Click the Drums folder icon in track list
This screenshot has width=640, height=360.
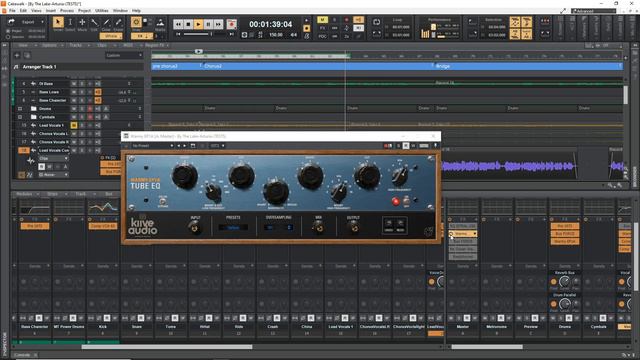(x=34, y=109)
